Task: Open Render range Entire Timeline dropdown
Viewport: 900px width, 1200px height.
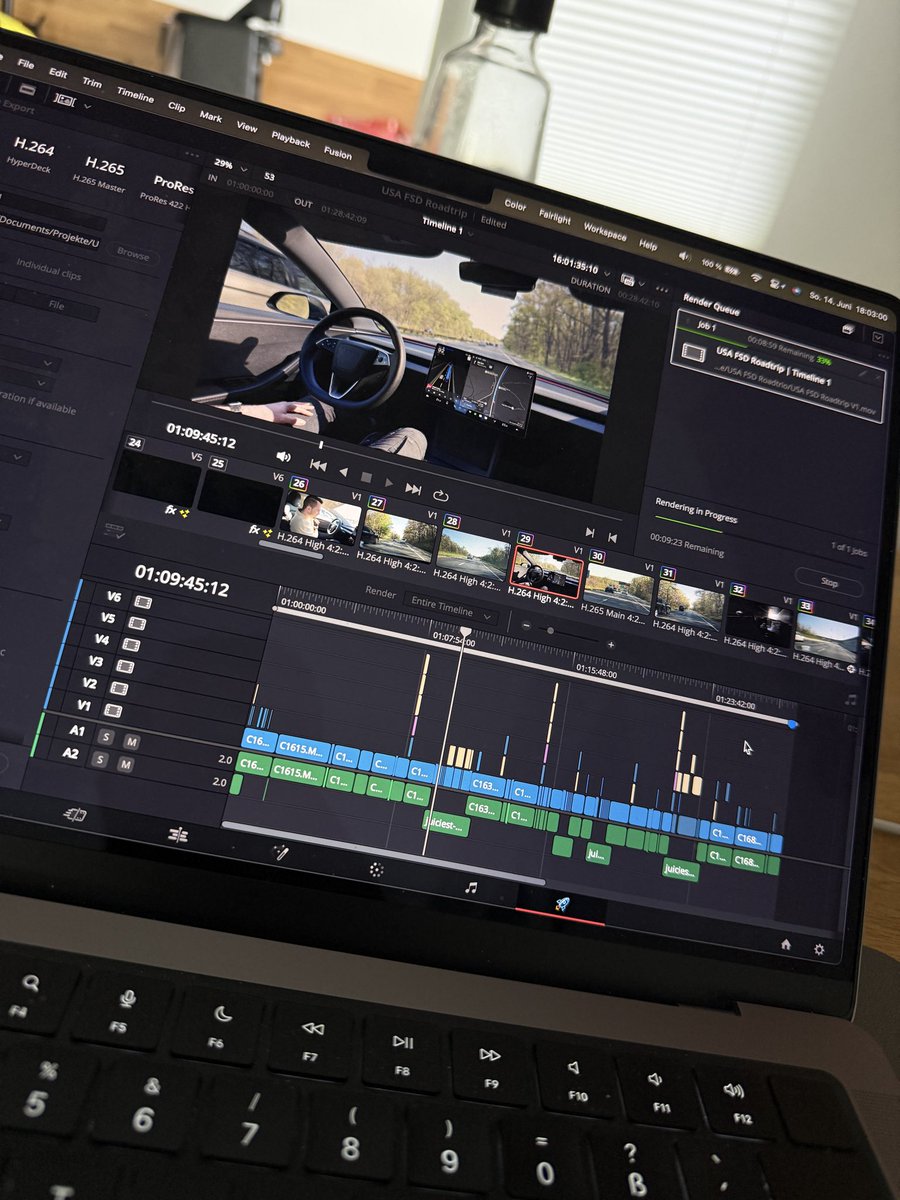Action: (453, 608)
